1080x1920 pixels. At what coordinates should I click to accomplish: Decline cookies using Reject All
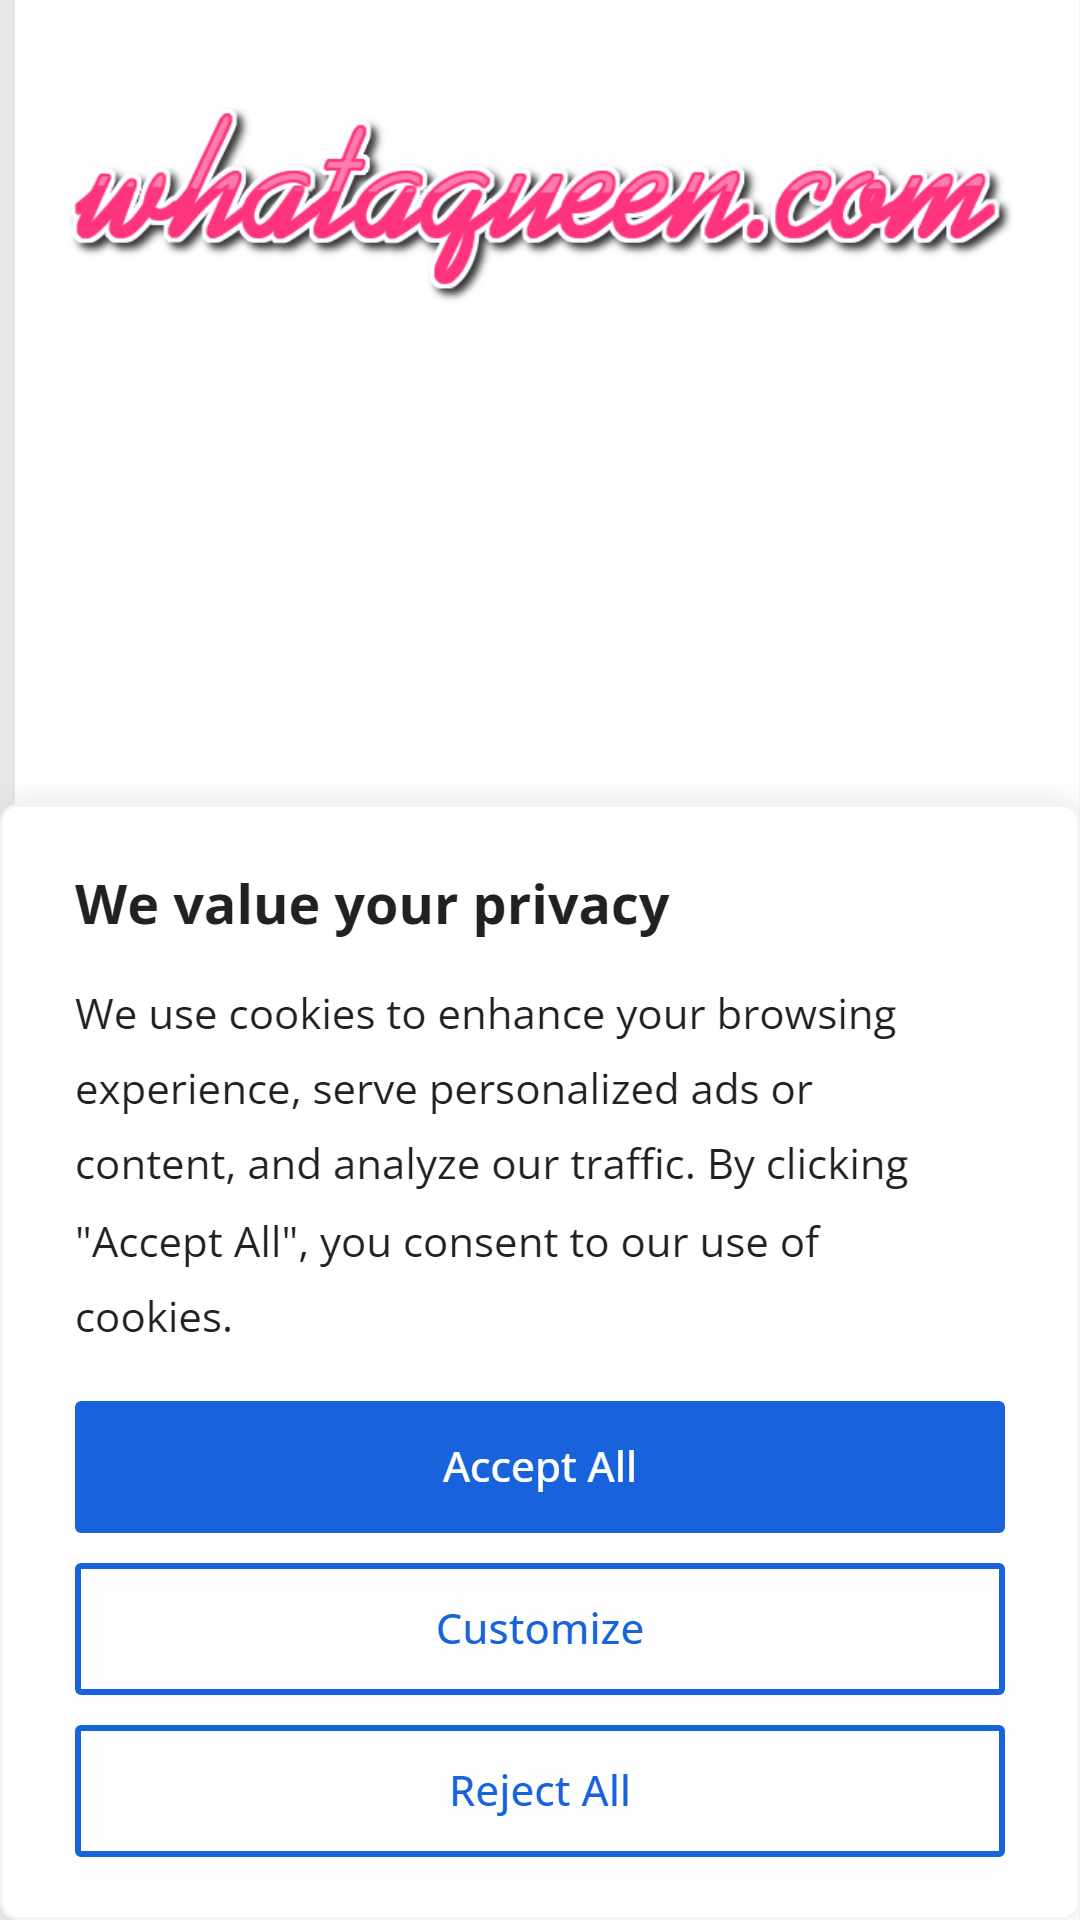(540, 1791)
